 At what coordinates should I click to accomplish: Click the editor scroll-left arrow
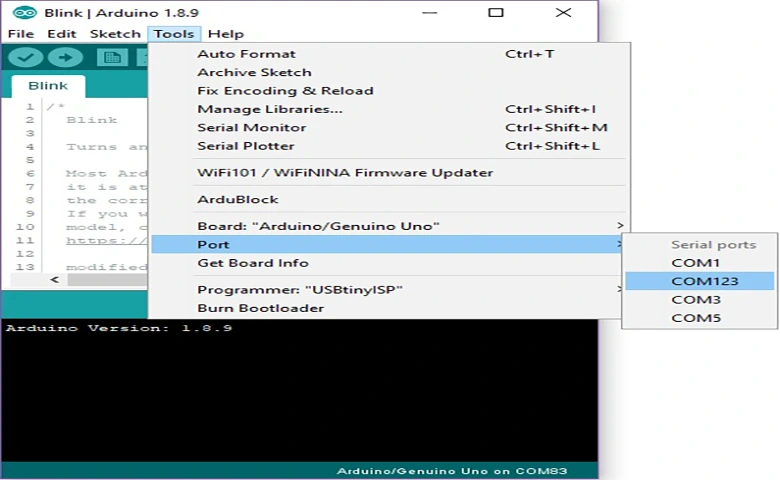[x=55, y=280]
